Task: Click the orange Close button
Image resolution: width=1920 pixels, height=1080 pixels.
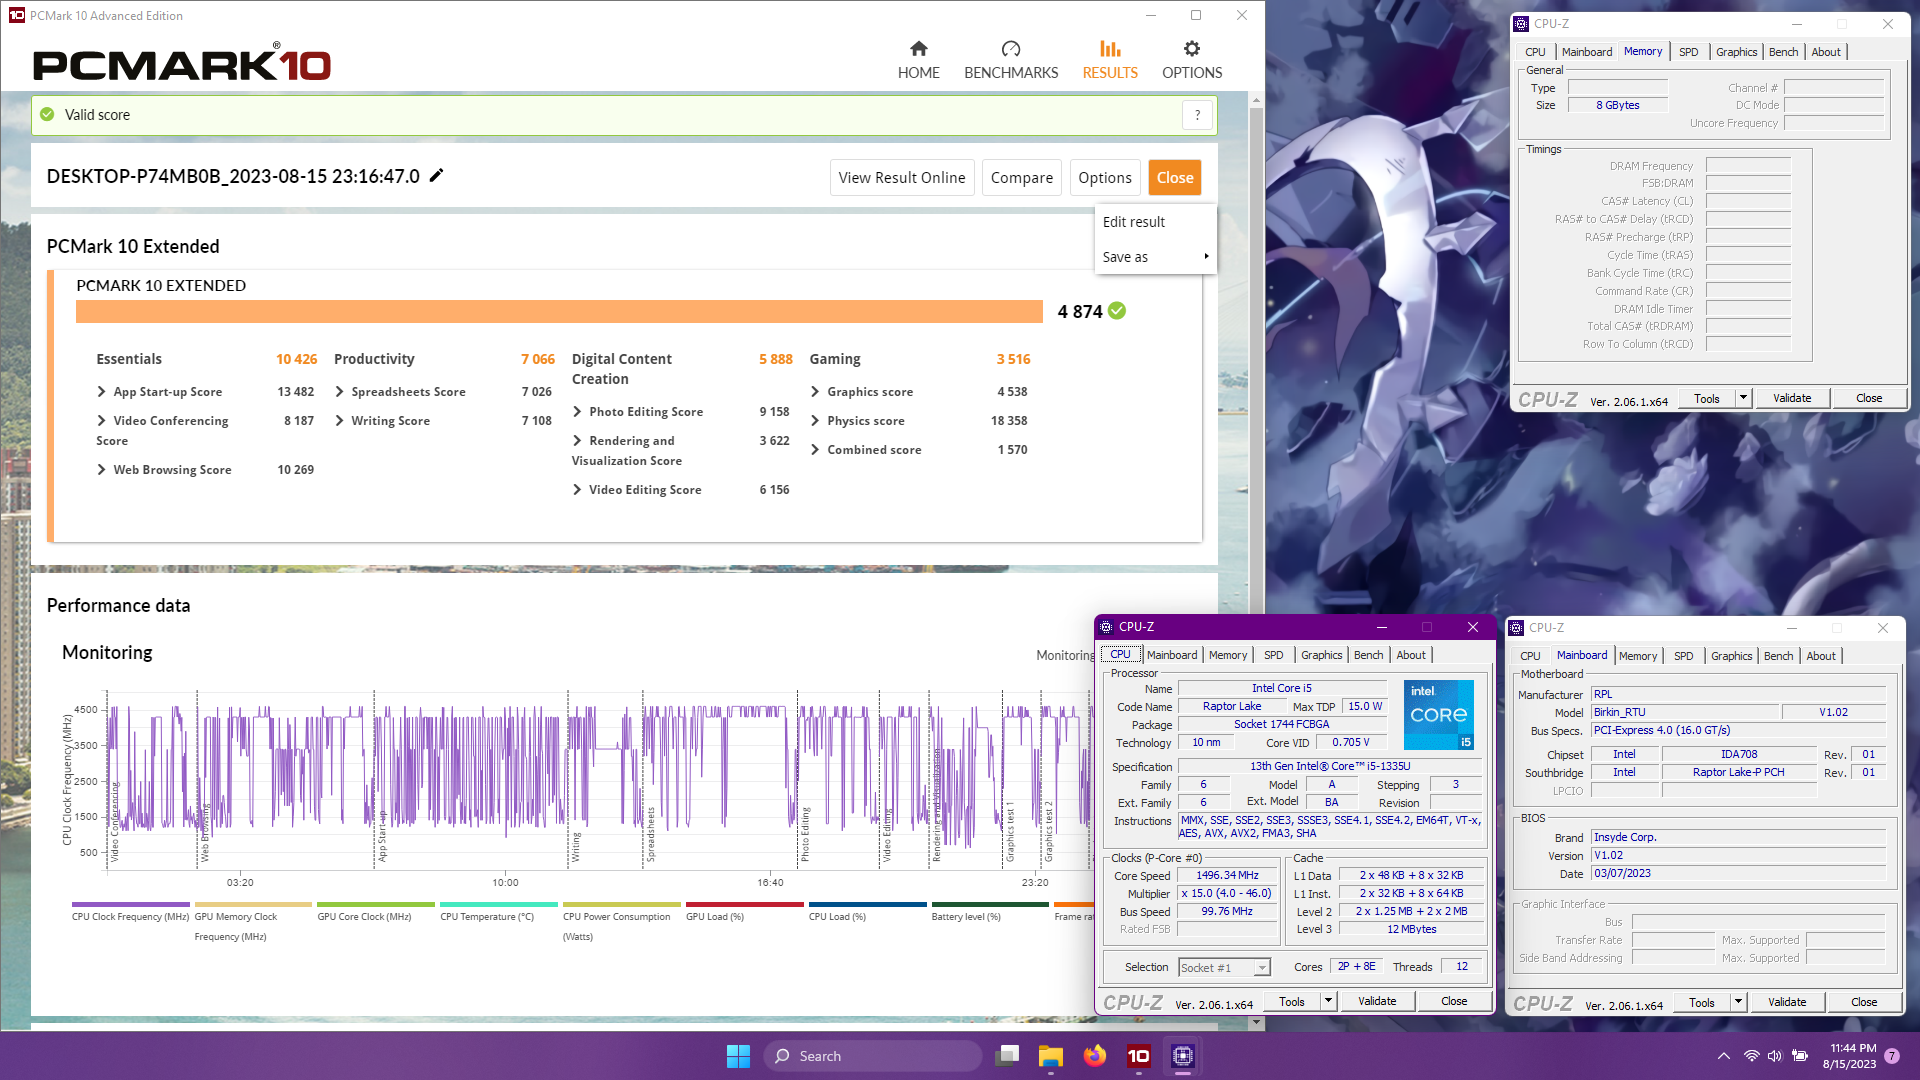Action: (x=1175, y=177)
